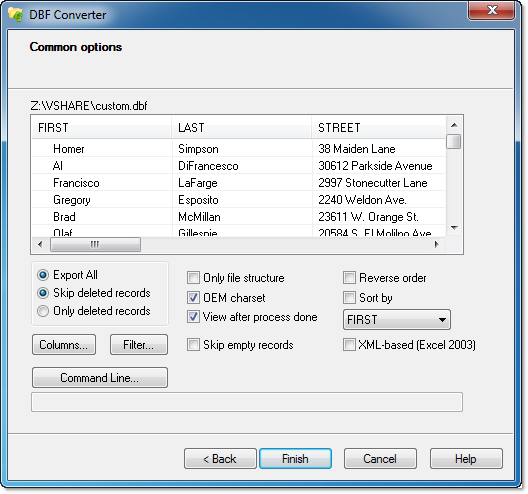Disable View after process done
This screenshot has height=494, width=528.
point(193,317)
